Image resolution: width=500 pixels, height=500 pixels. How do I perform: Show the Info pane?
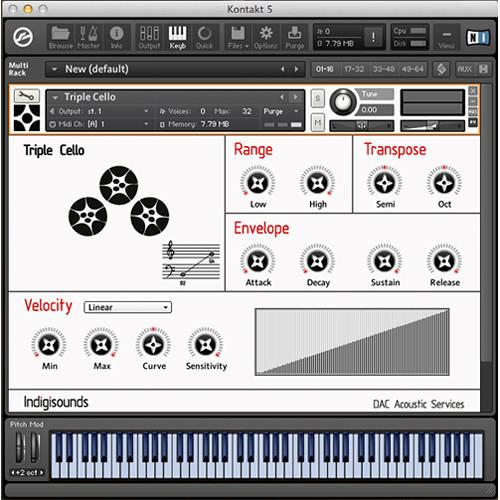(116, 37)
